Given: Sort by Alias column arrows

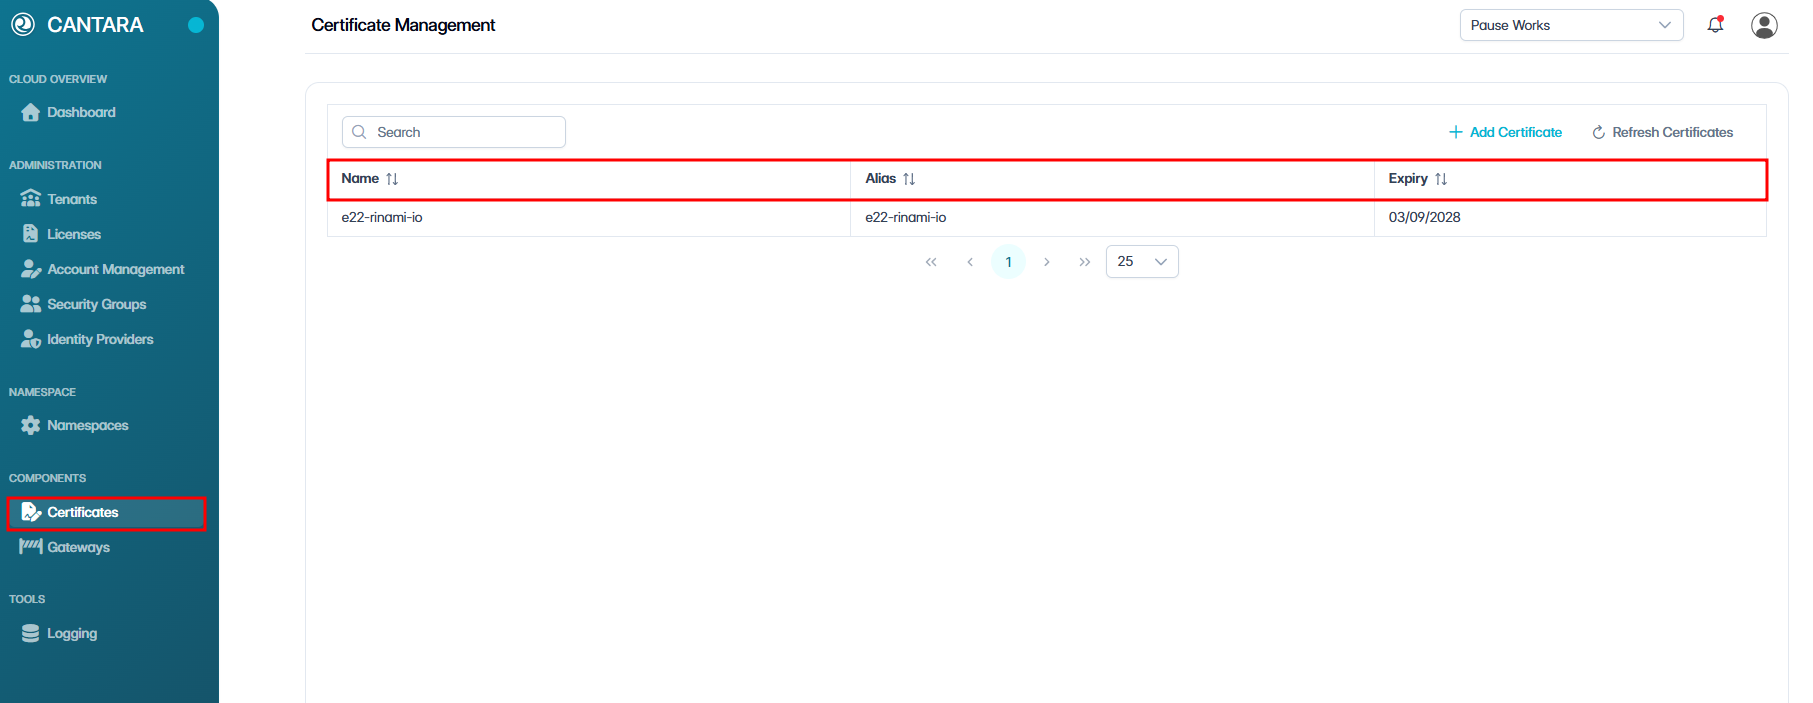Looking at the screenshot, I should tap(909, 179).
